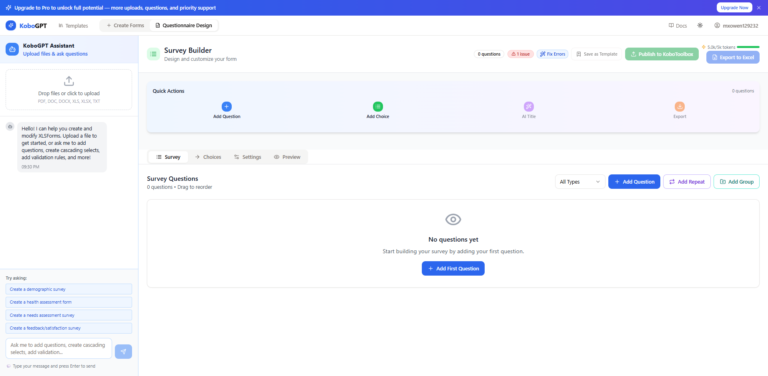Click the file drop upload area
The height and width of the screenshot is (376, 768).
(69, 90)
